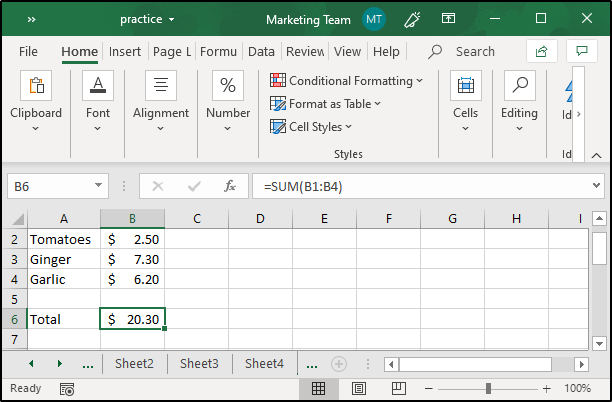Select the Garlic cell

64,279
